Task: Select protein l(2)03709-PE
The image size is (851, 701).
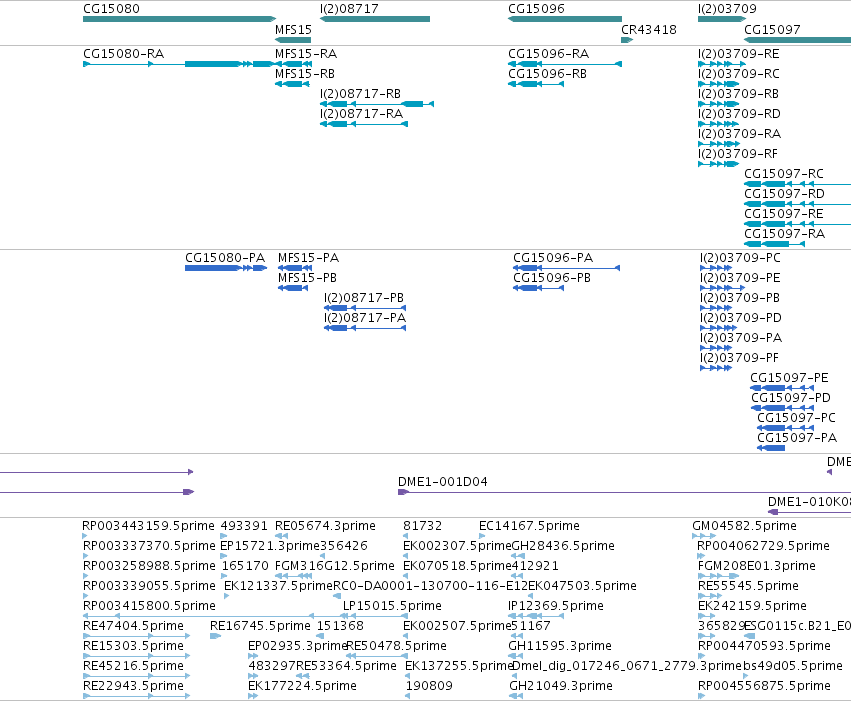Action: click(740, 278)
